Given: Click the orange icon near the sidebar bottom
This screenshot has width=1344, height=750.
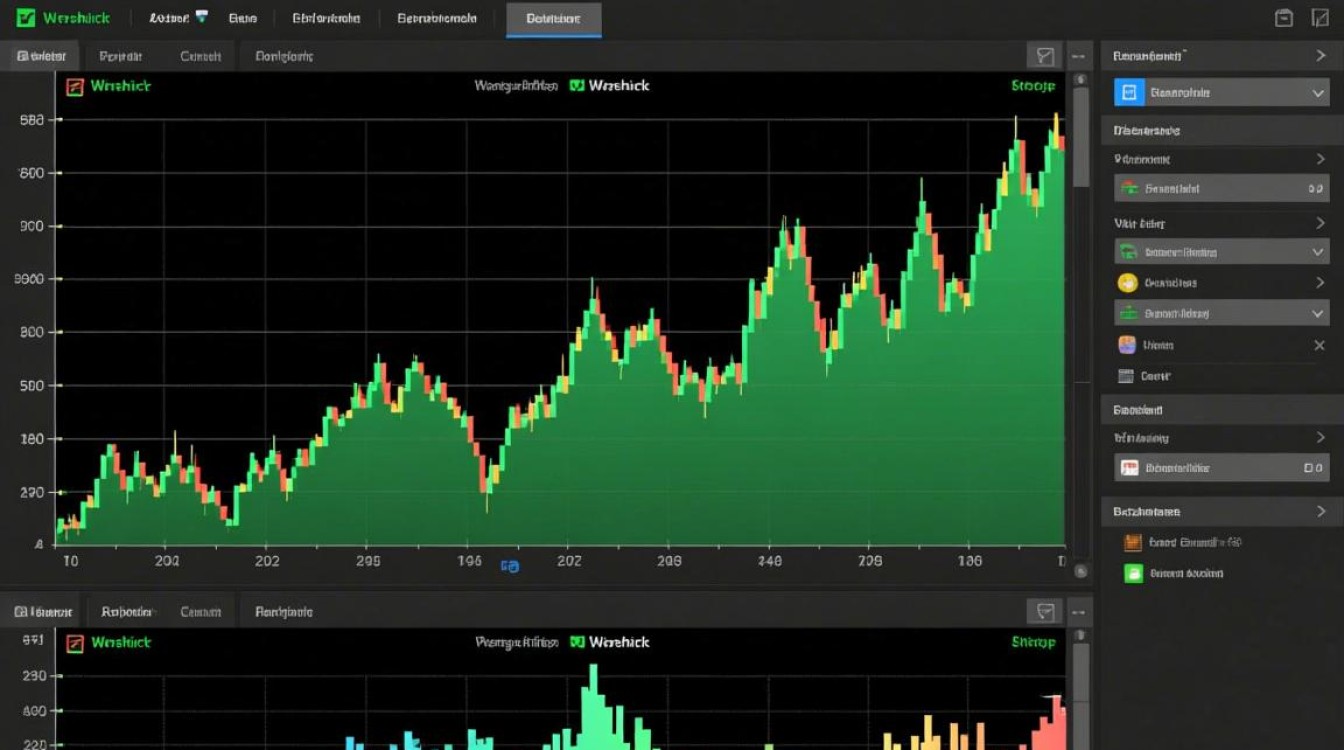Looking at the screenshot, I should click(x=1132, y=543).
